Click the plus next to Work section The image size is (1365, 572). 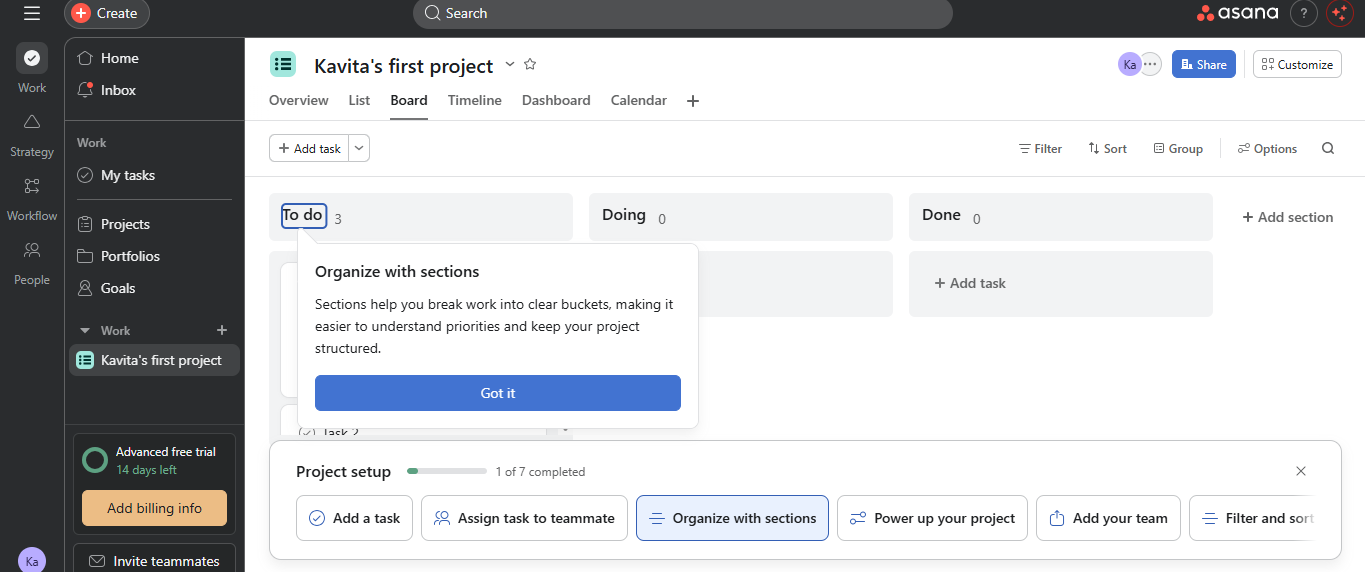click(x=222, y=330)
